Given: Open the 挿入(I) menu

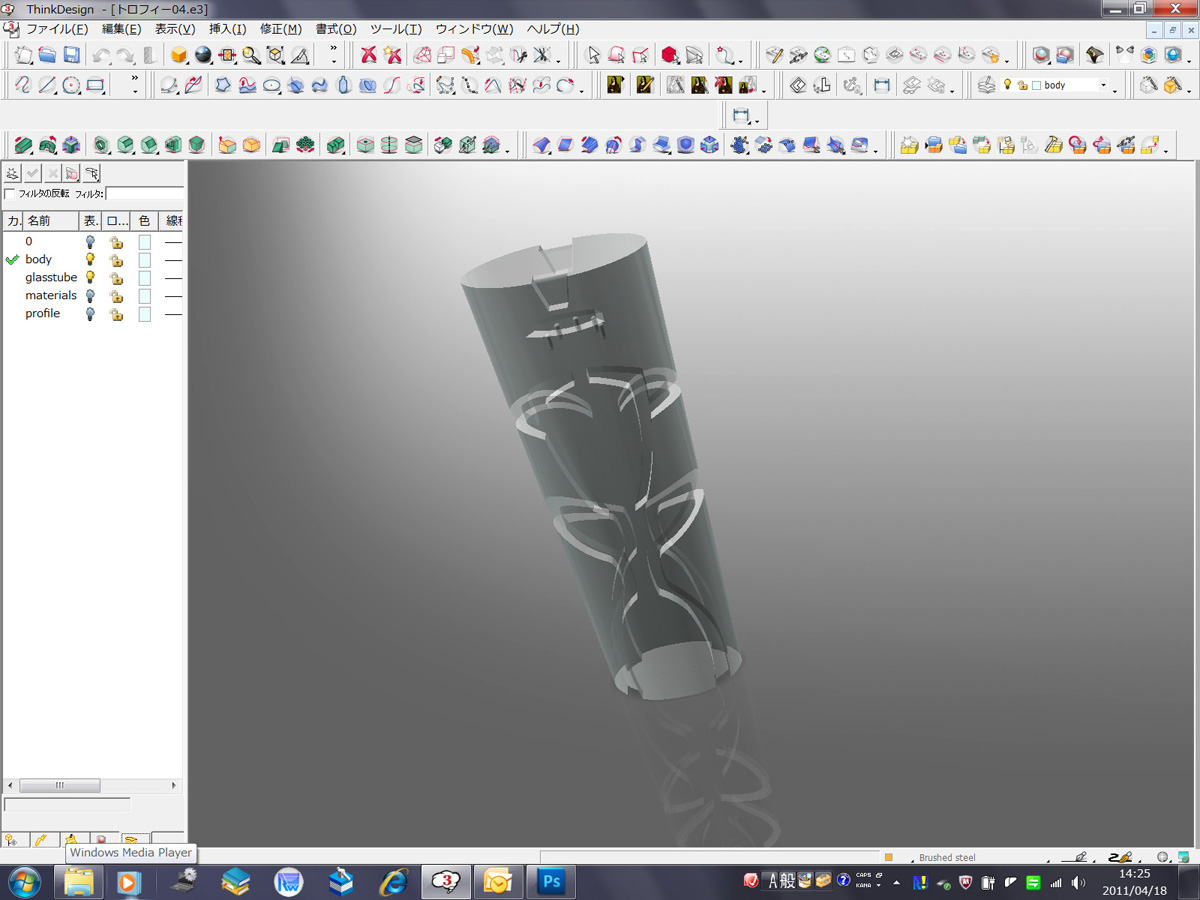Looking at the screenshot, I should click(227, 29).
